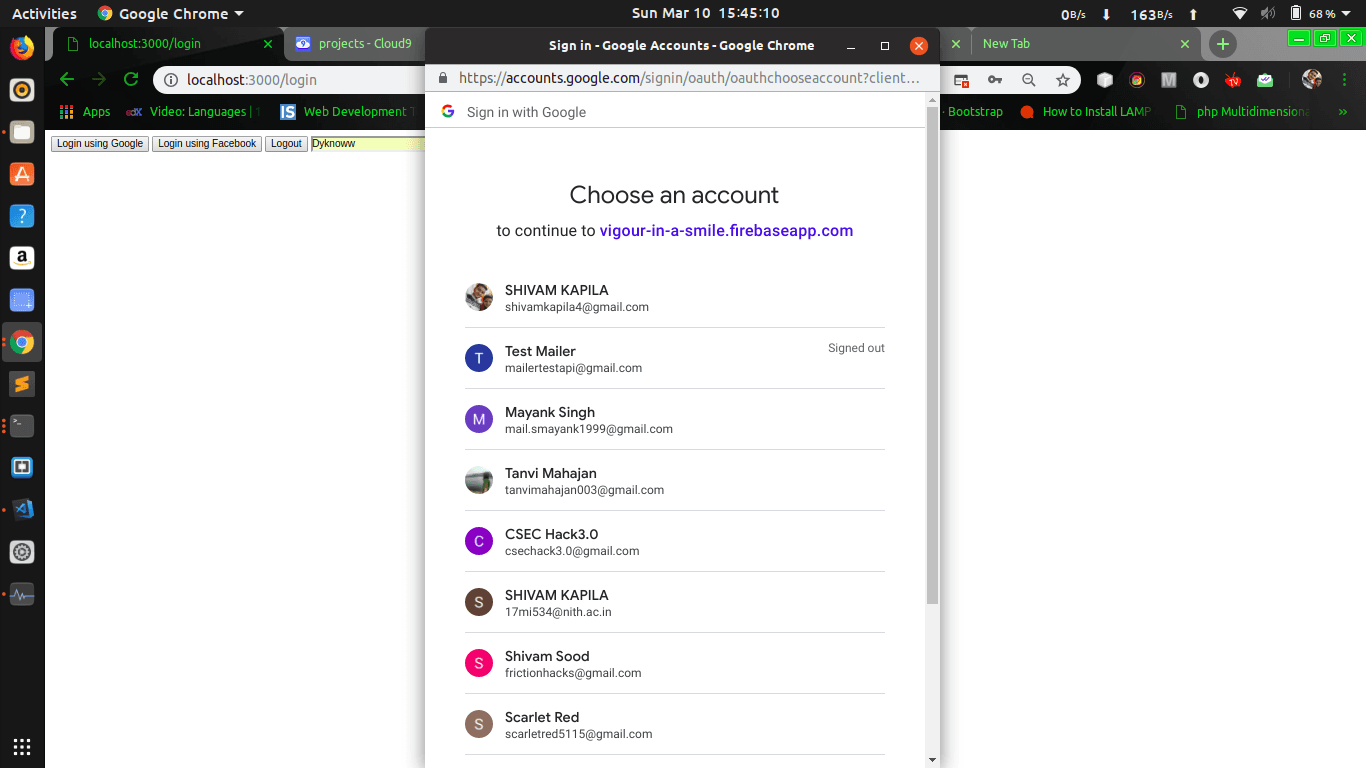Image resolution: width=1366 pixels, height=768 pixels.
Task: Open Firefox from the Ubuntu dock
Action: (22, 48)
